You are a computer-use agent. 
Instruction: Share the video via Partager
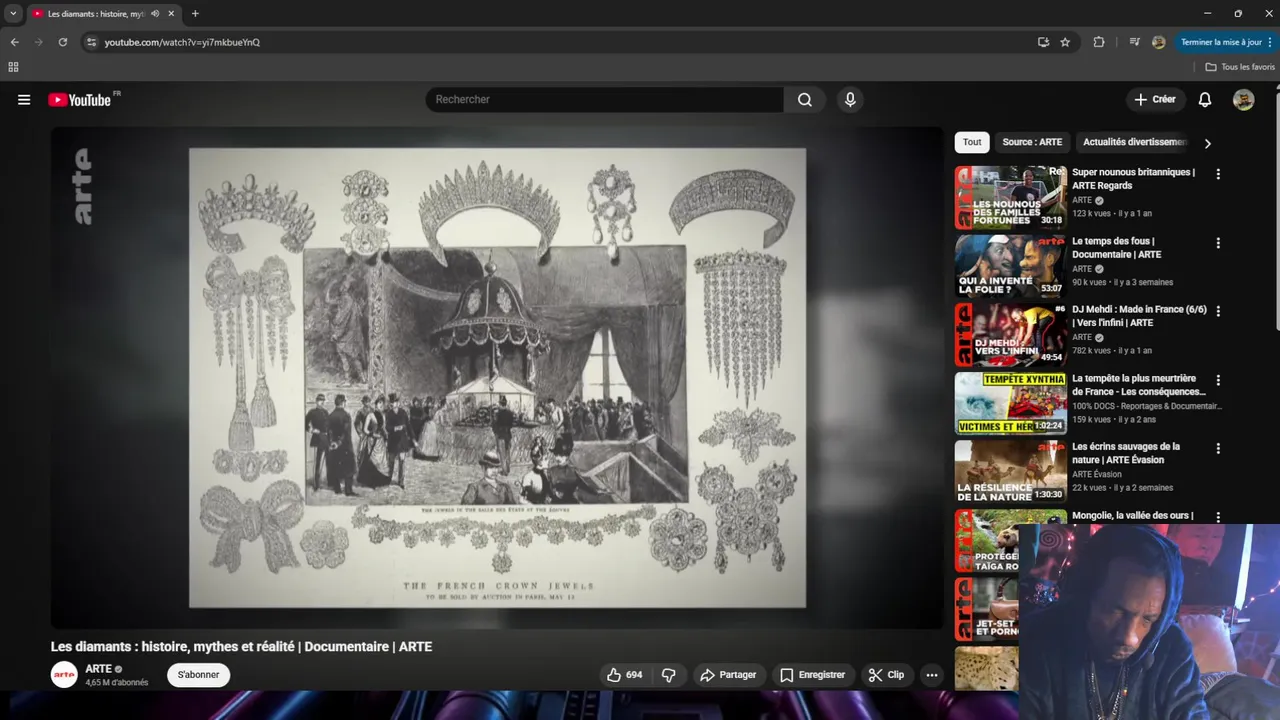[728, 675]
